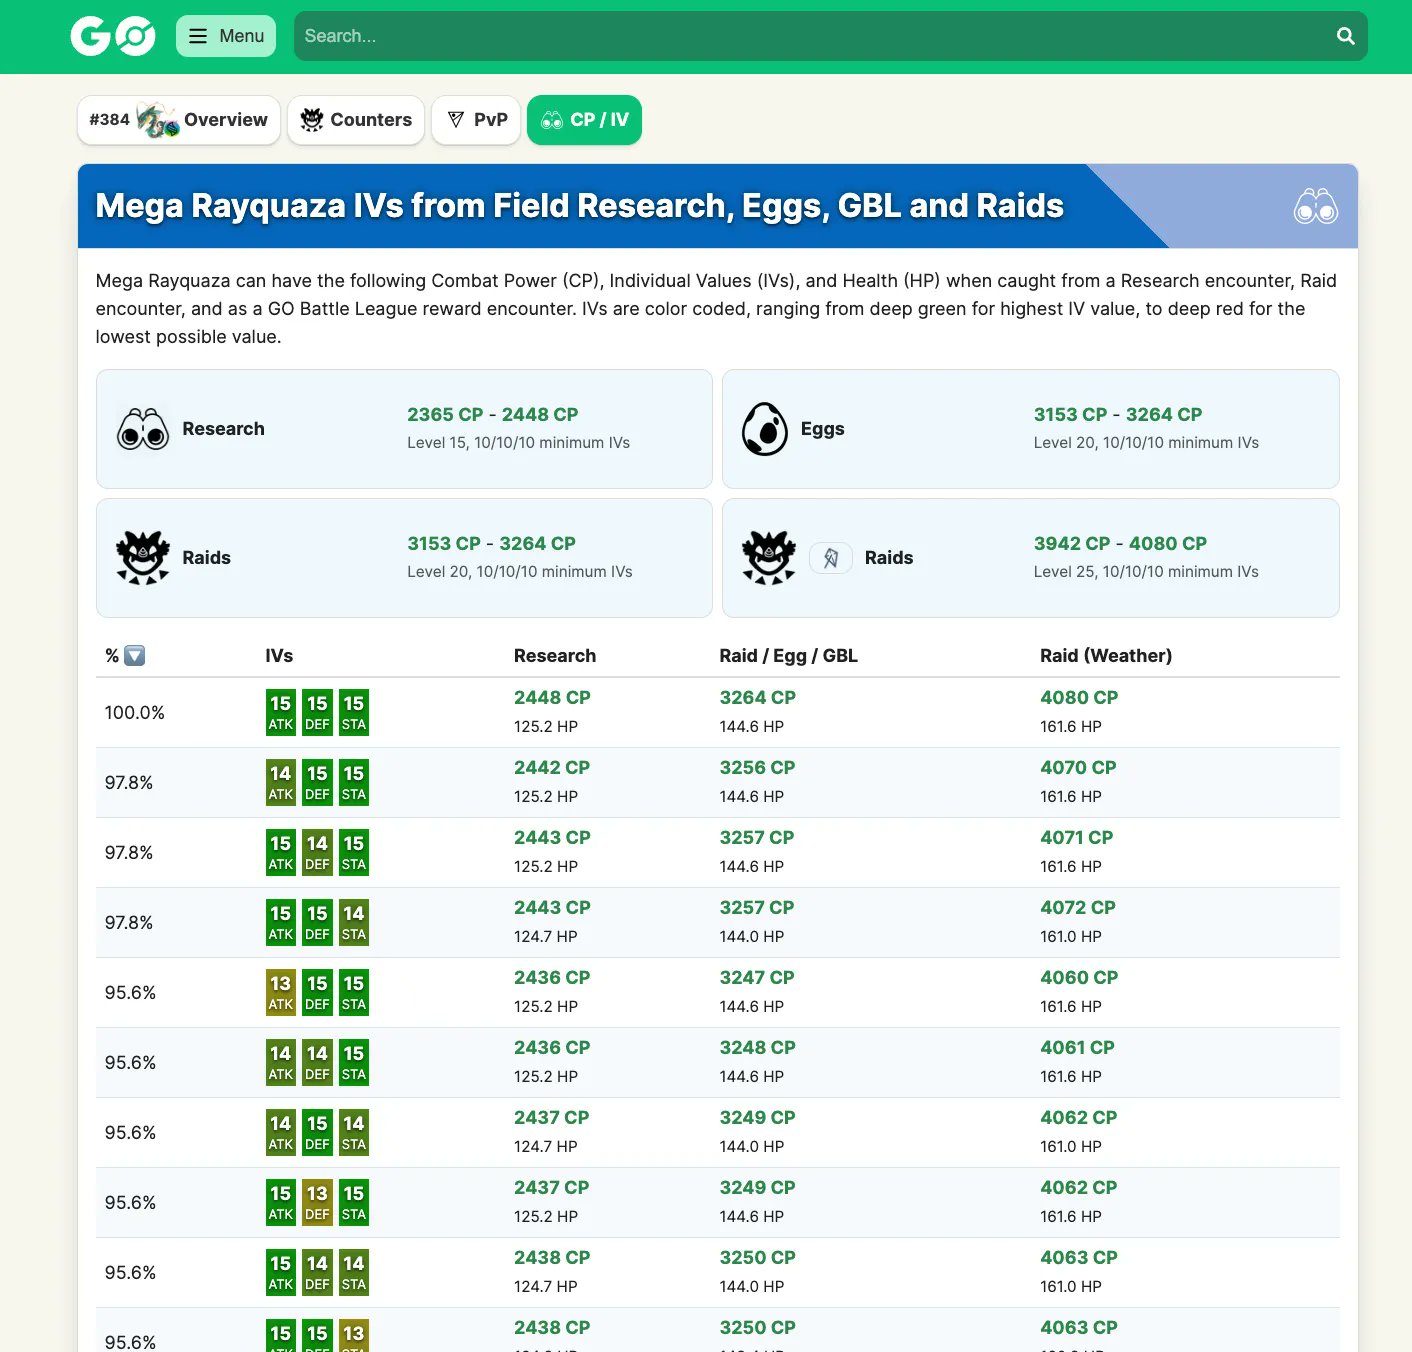Click the GO Hub logo
This screenshot has width=1412, height=1352.
coord(113,36)
